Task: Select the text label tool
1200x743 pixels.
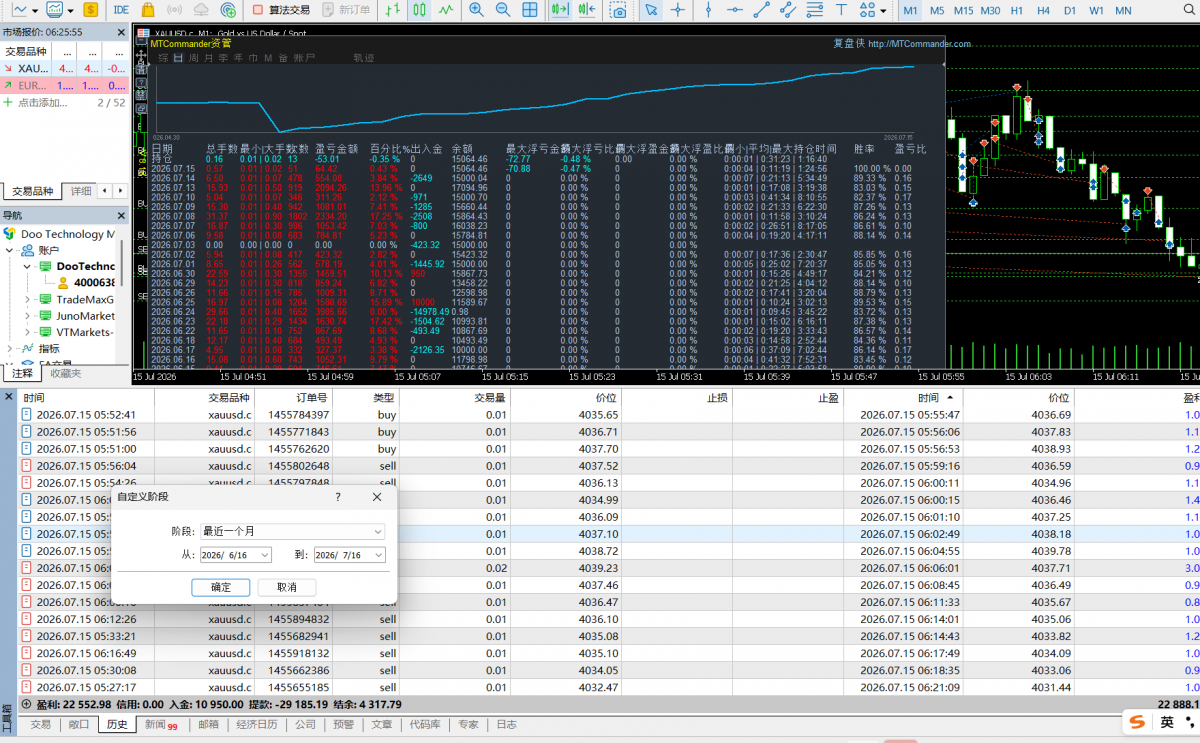Action: [x=841, y=10]
